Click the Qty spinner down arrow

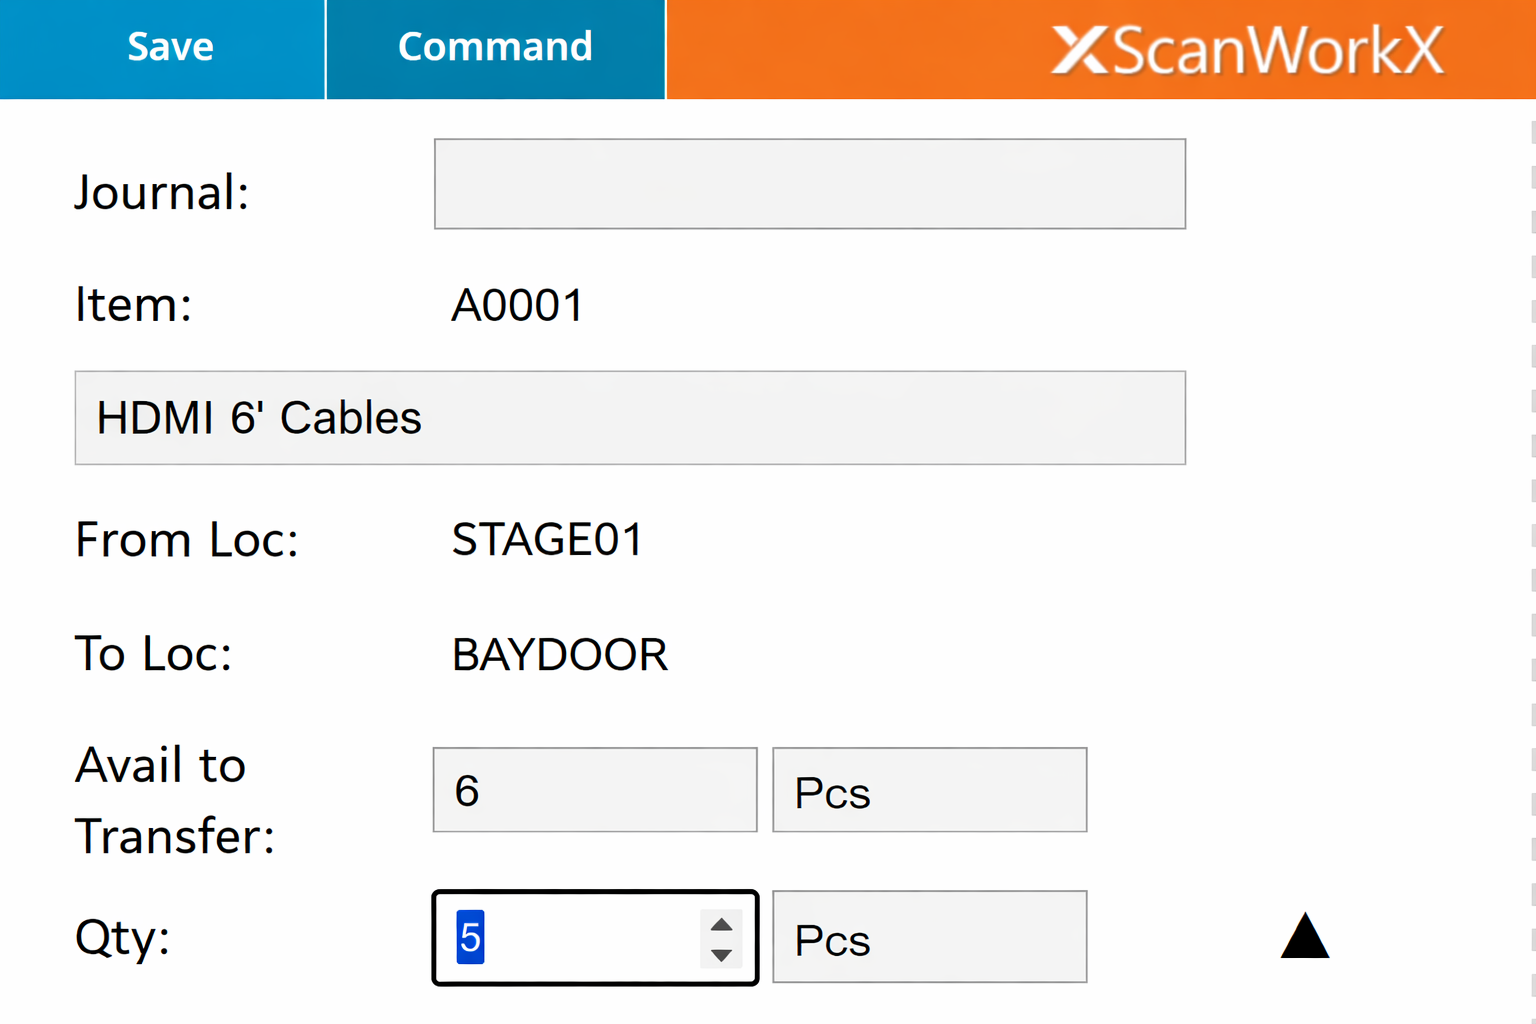point(720,957)
